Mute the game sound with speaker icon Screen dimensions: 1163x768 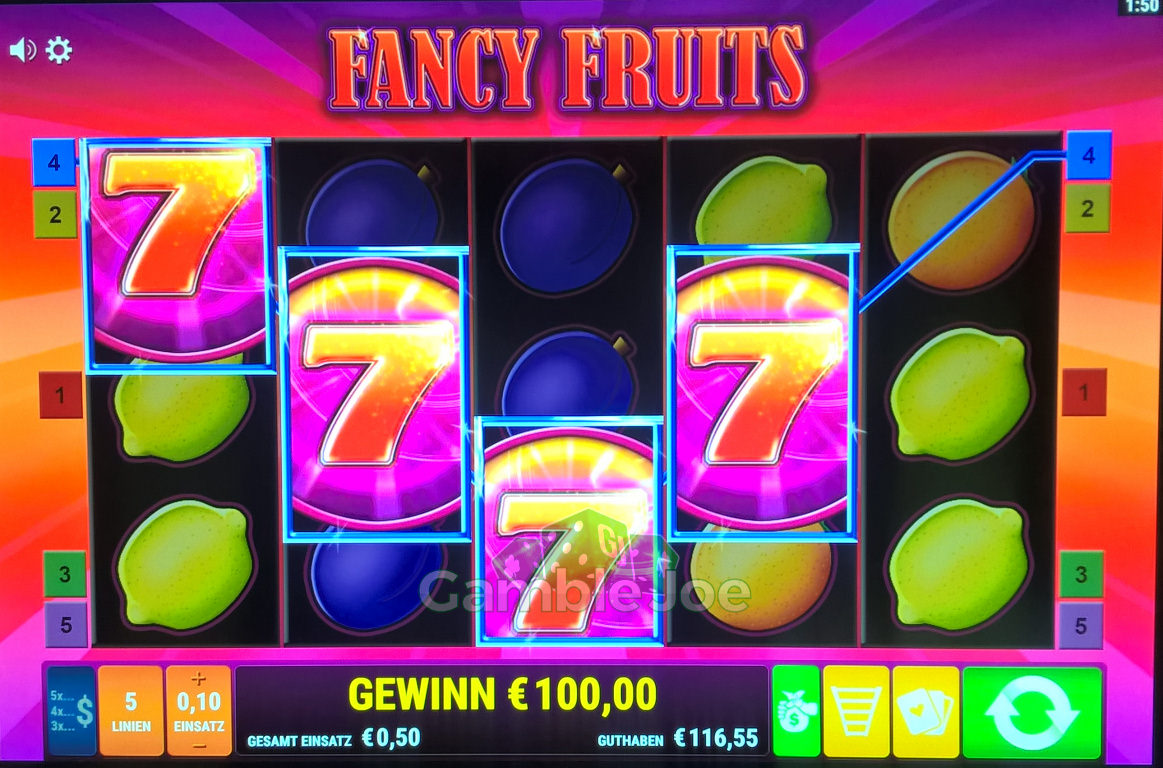(22, 50)
